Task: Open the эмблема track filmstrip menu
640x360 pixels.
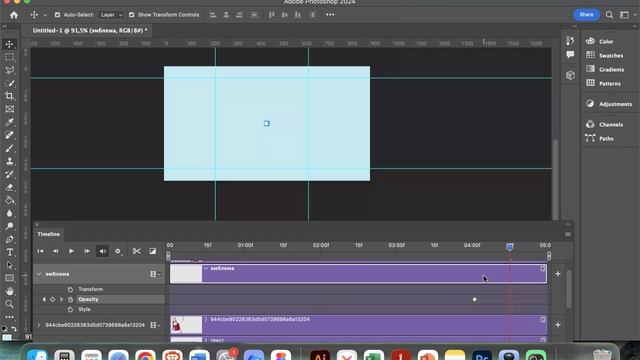Action: [155, 274]
